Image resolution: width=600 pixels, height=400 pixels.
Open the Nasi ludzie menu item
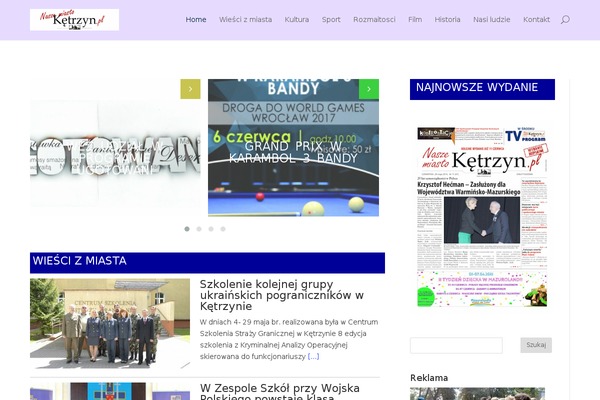click(492, 20)
